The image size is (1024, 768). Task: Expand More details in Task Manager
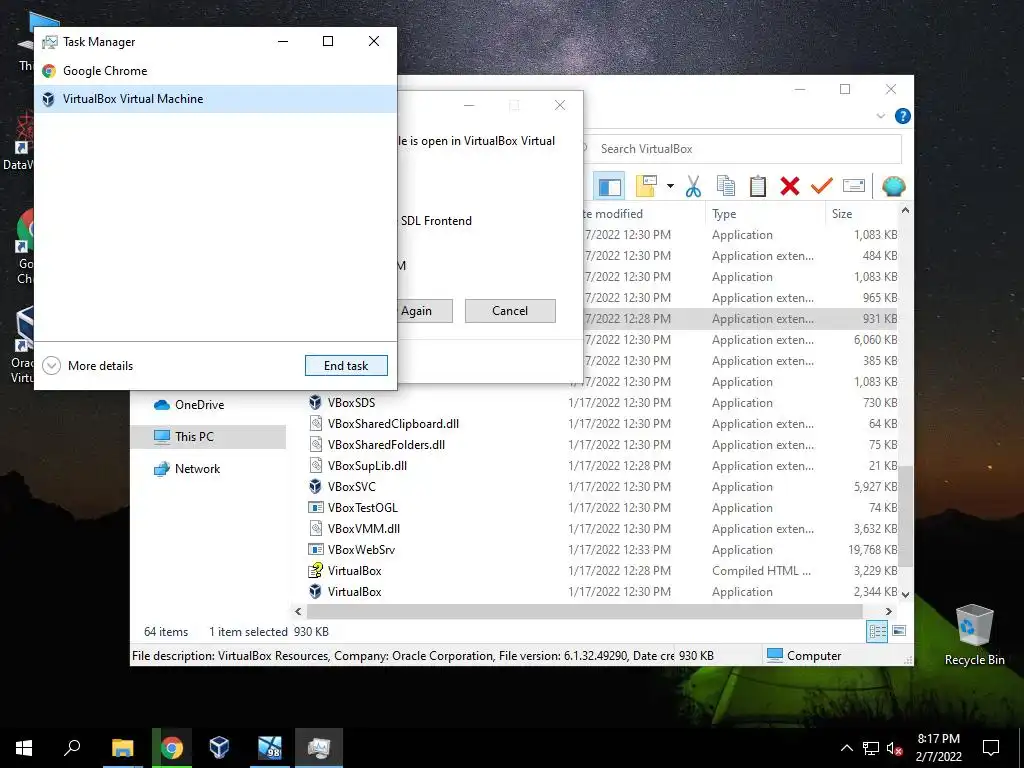tap(88, 366)
